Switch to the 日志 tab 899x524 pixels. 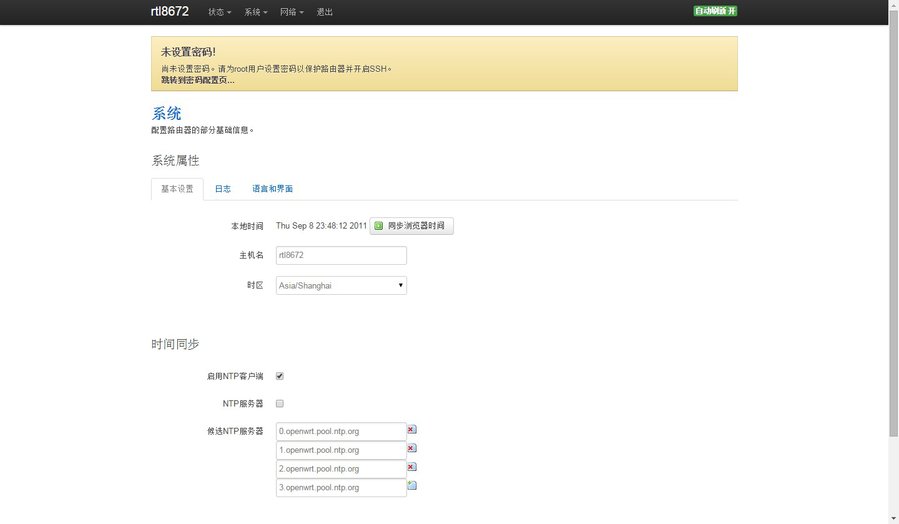coord(222,189)
